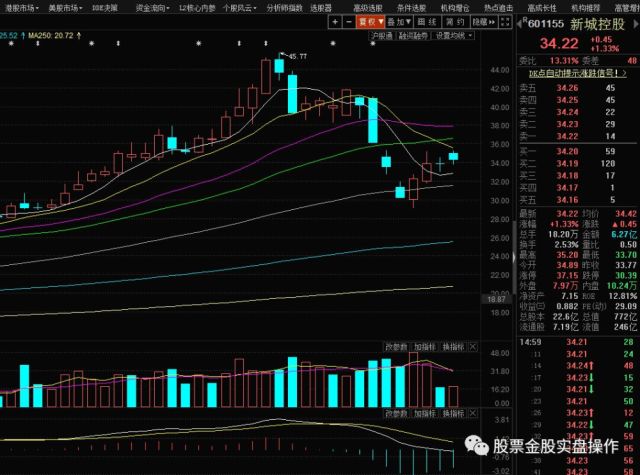Click 改参数 on the volume panel
The height and width of the screenshot is (475, 640).
pos(396,347)
